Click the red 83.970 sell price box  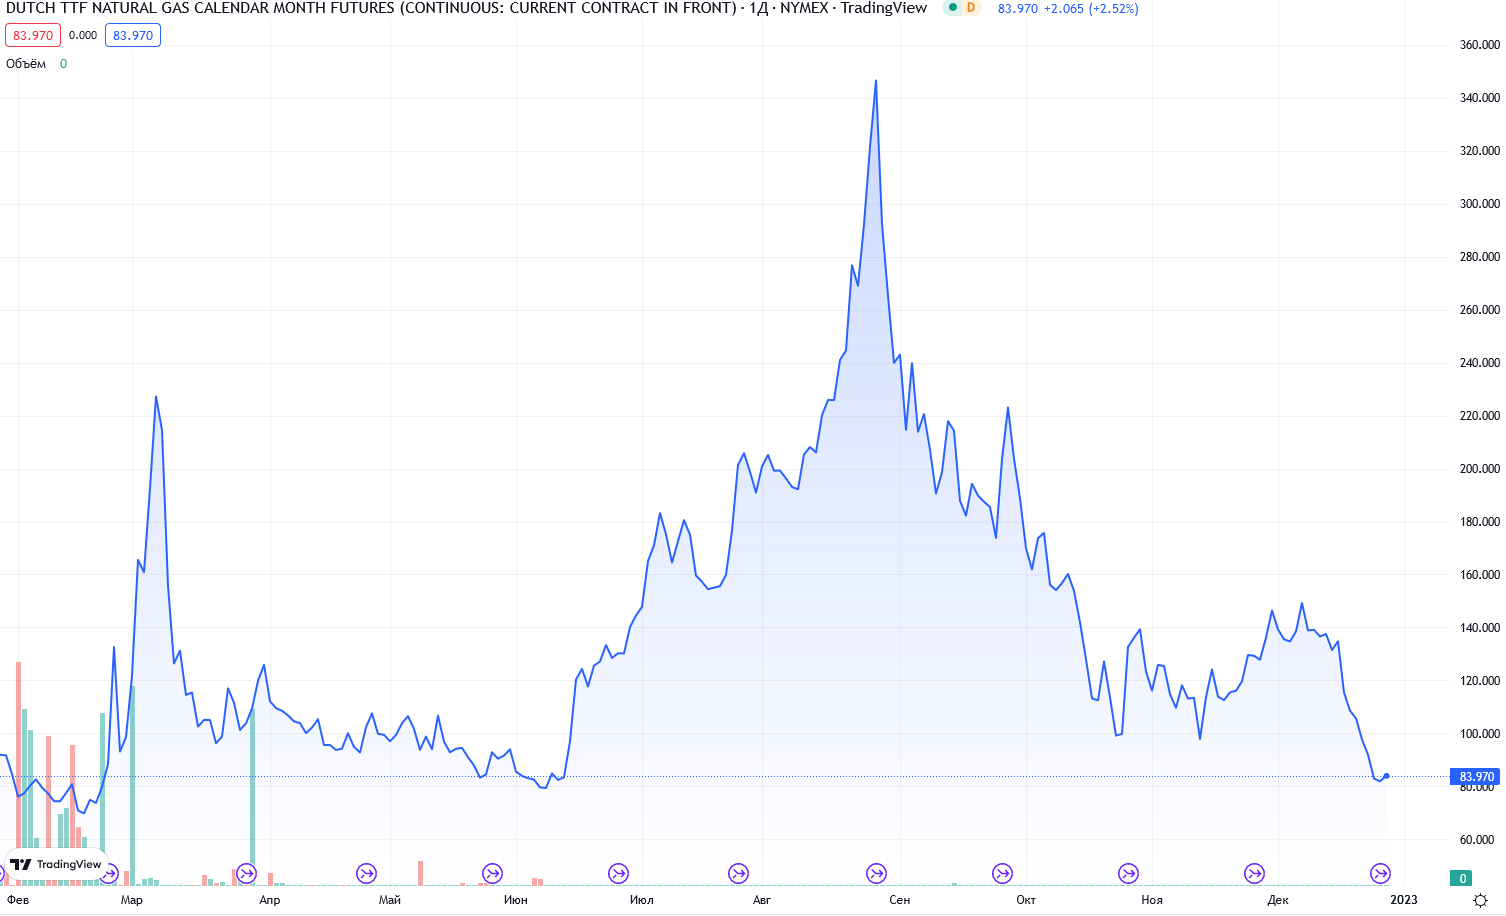pyautogui.click(x=33, y=35)
